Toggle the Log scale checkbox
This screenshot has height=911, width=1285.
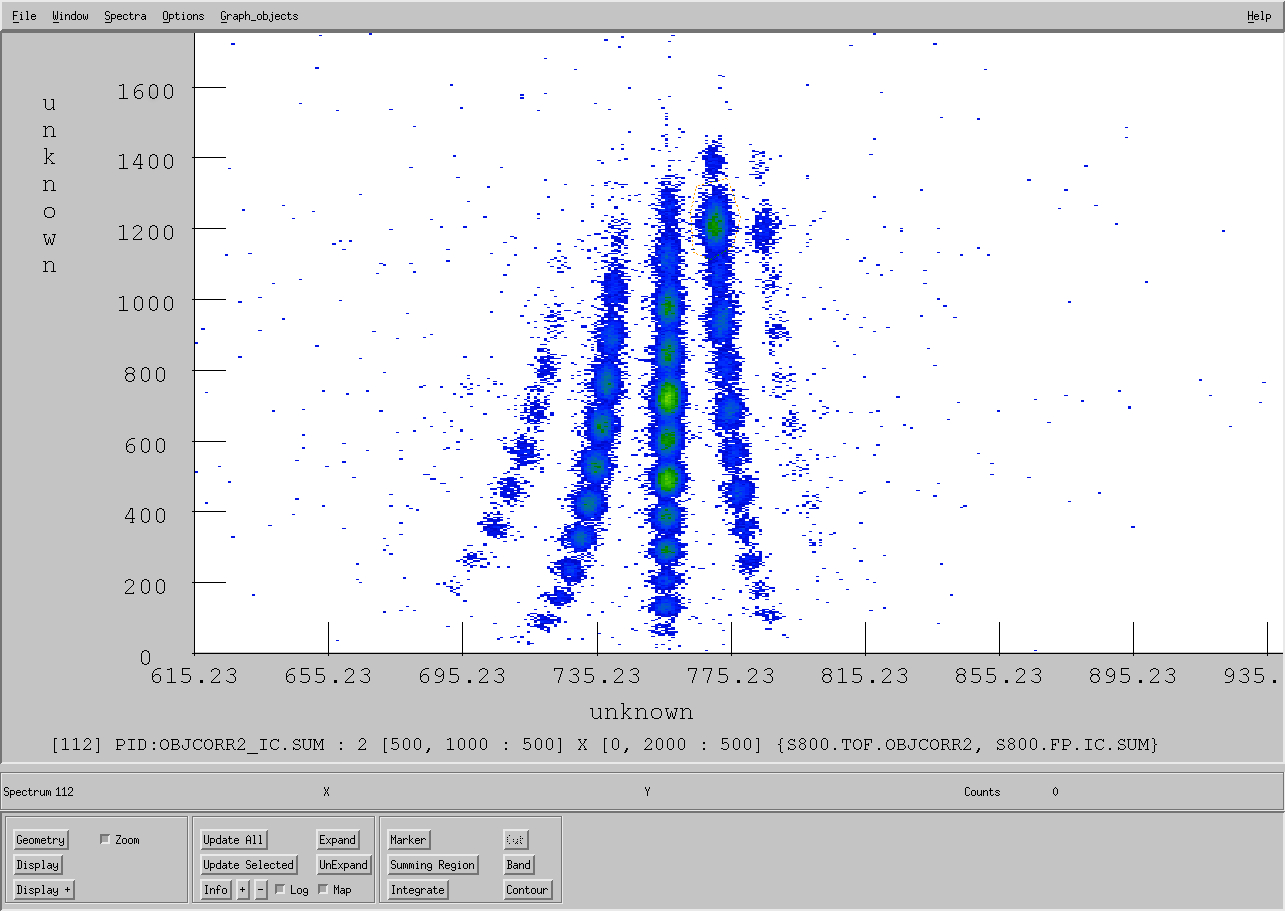[x=280, y=890]
